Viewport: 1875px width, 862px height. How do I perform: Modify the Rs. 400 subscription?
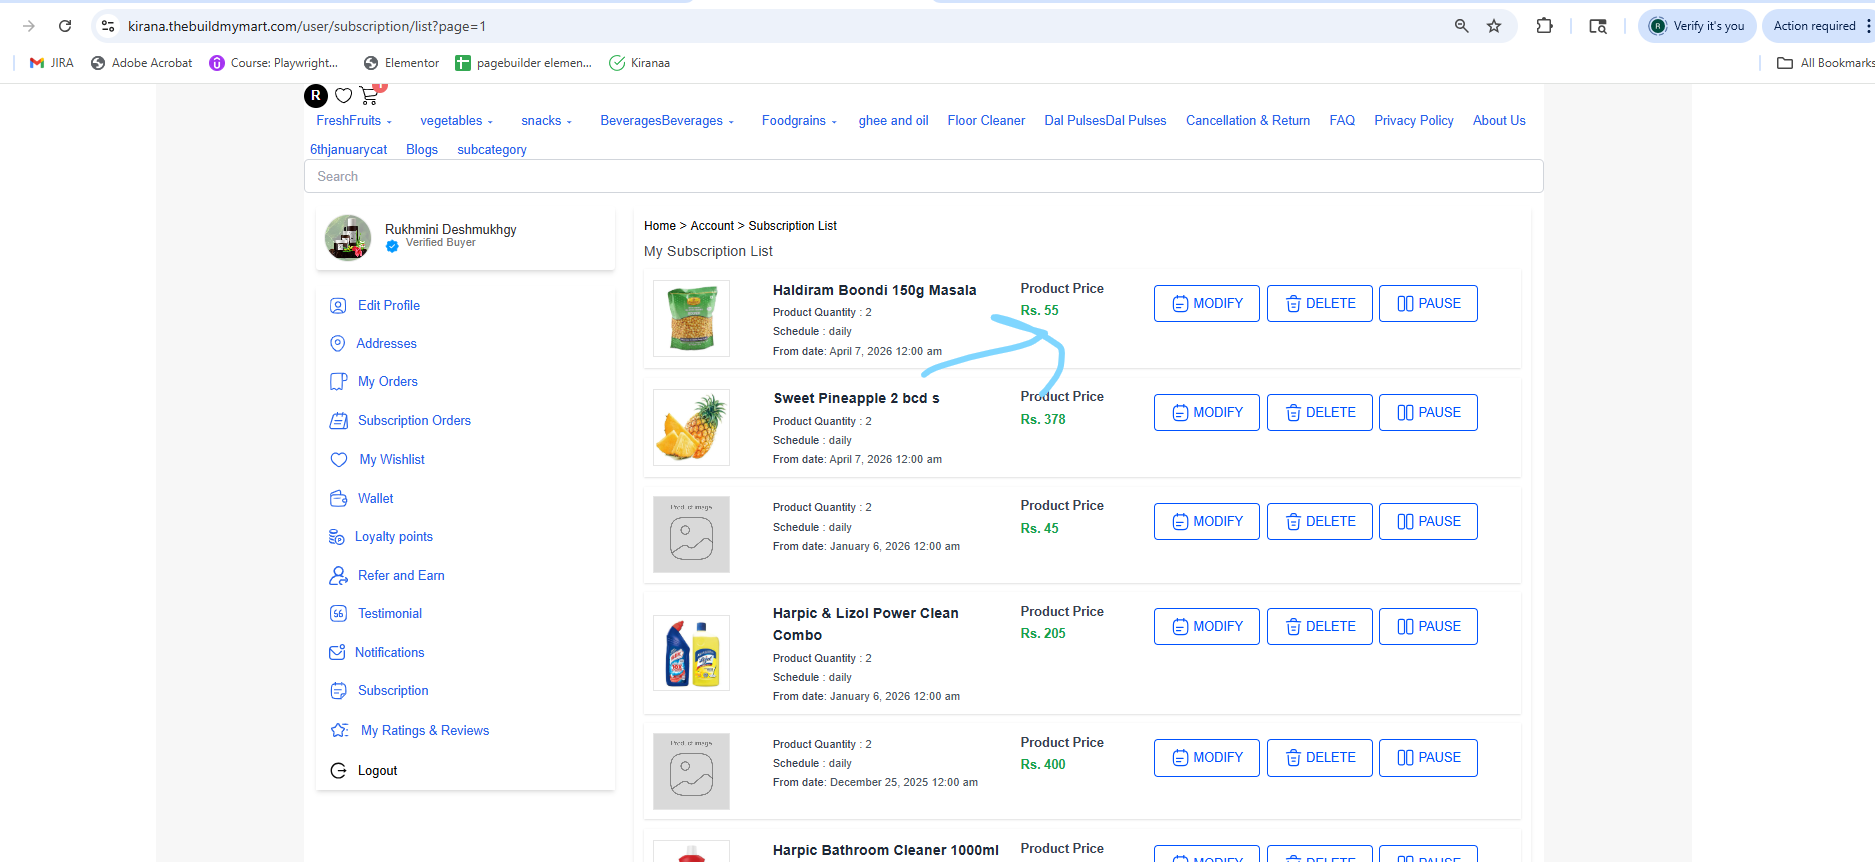tap(1207, 758)
